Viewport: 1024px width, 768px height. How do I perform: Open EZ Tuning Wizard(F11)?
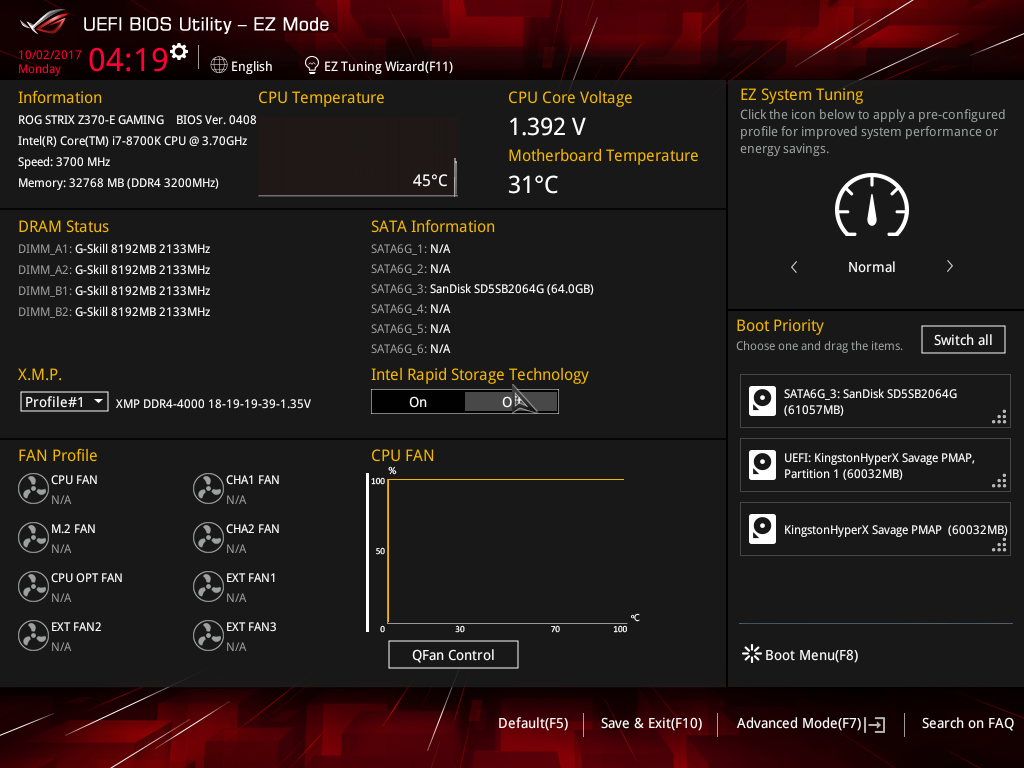[389, 66]
